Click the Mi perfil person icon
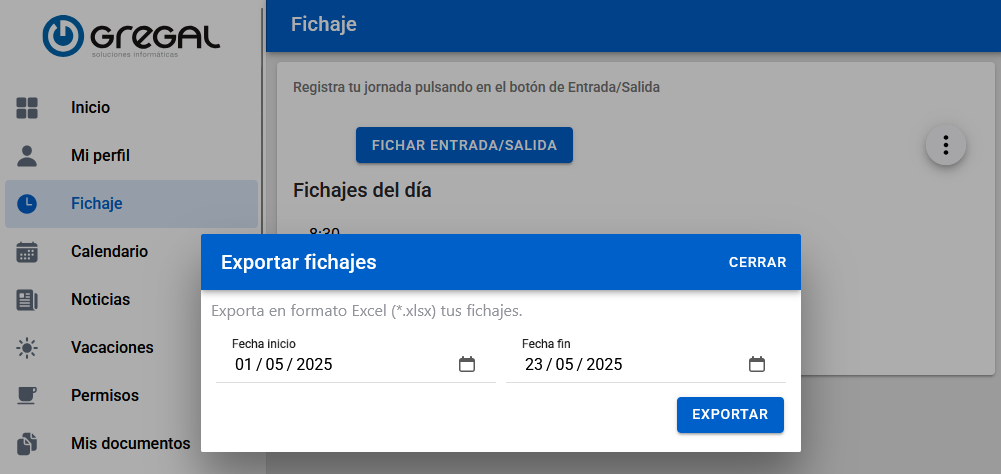The width and height of the screenshot is (1001, 474). (27, 156)
